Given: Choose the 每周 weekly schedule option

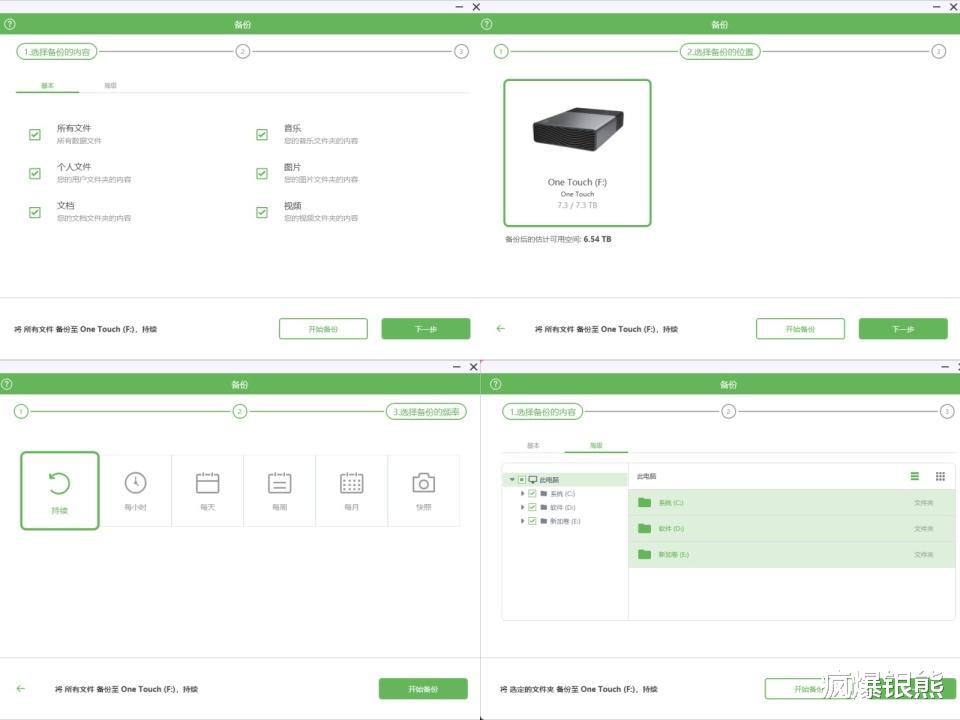Looking at the screenshot, I should pos(279,490).
